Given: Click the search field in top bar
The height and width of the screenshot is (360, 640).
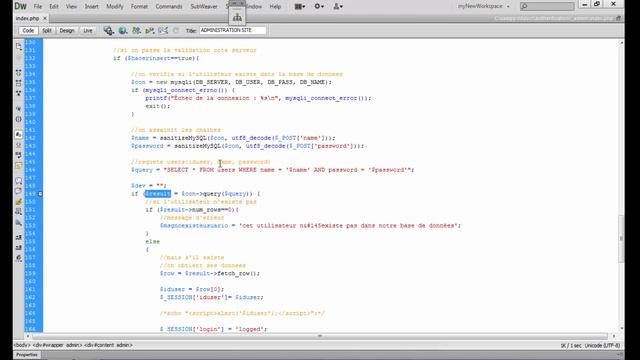Looking at the screenshot, I should click(547, 6).
